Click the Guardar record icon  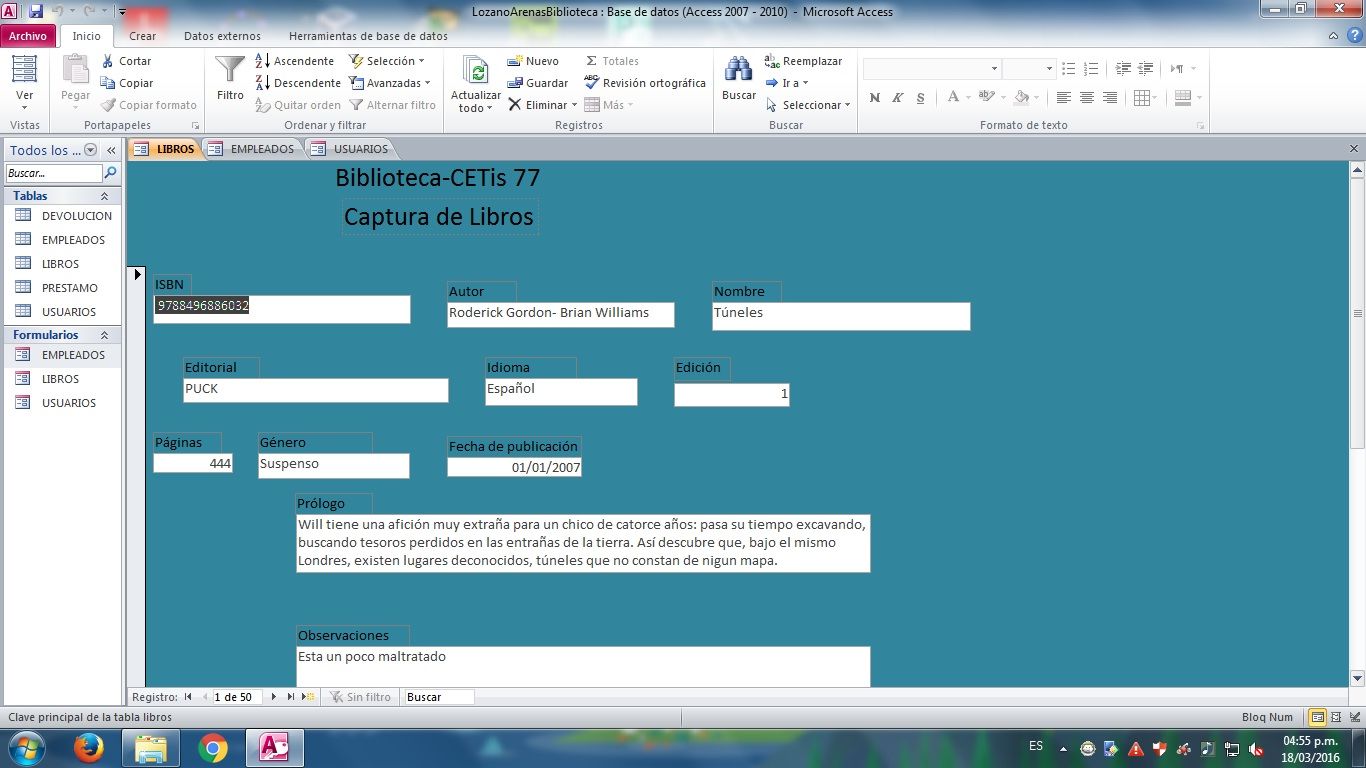point(516,83)
